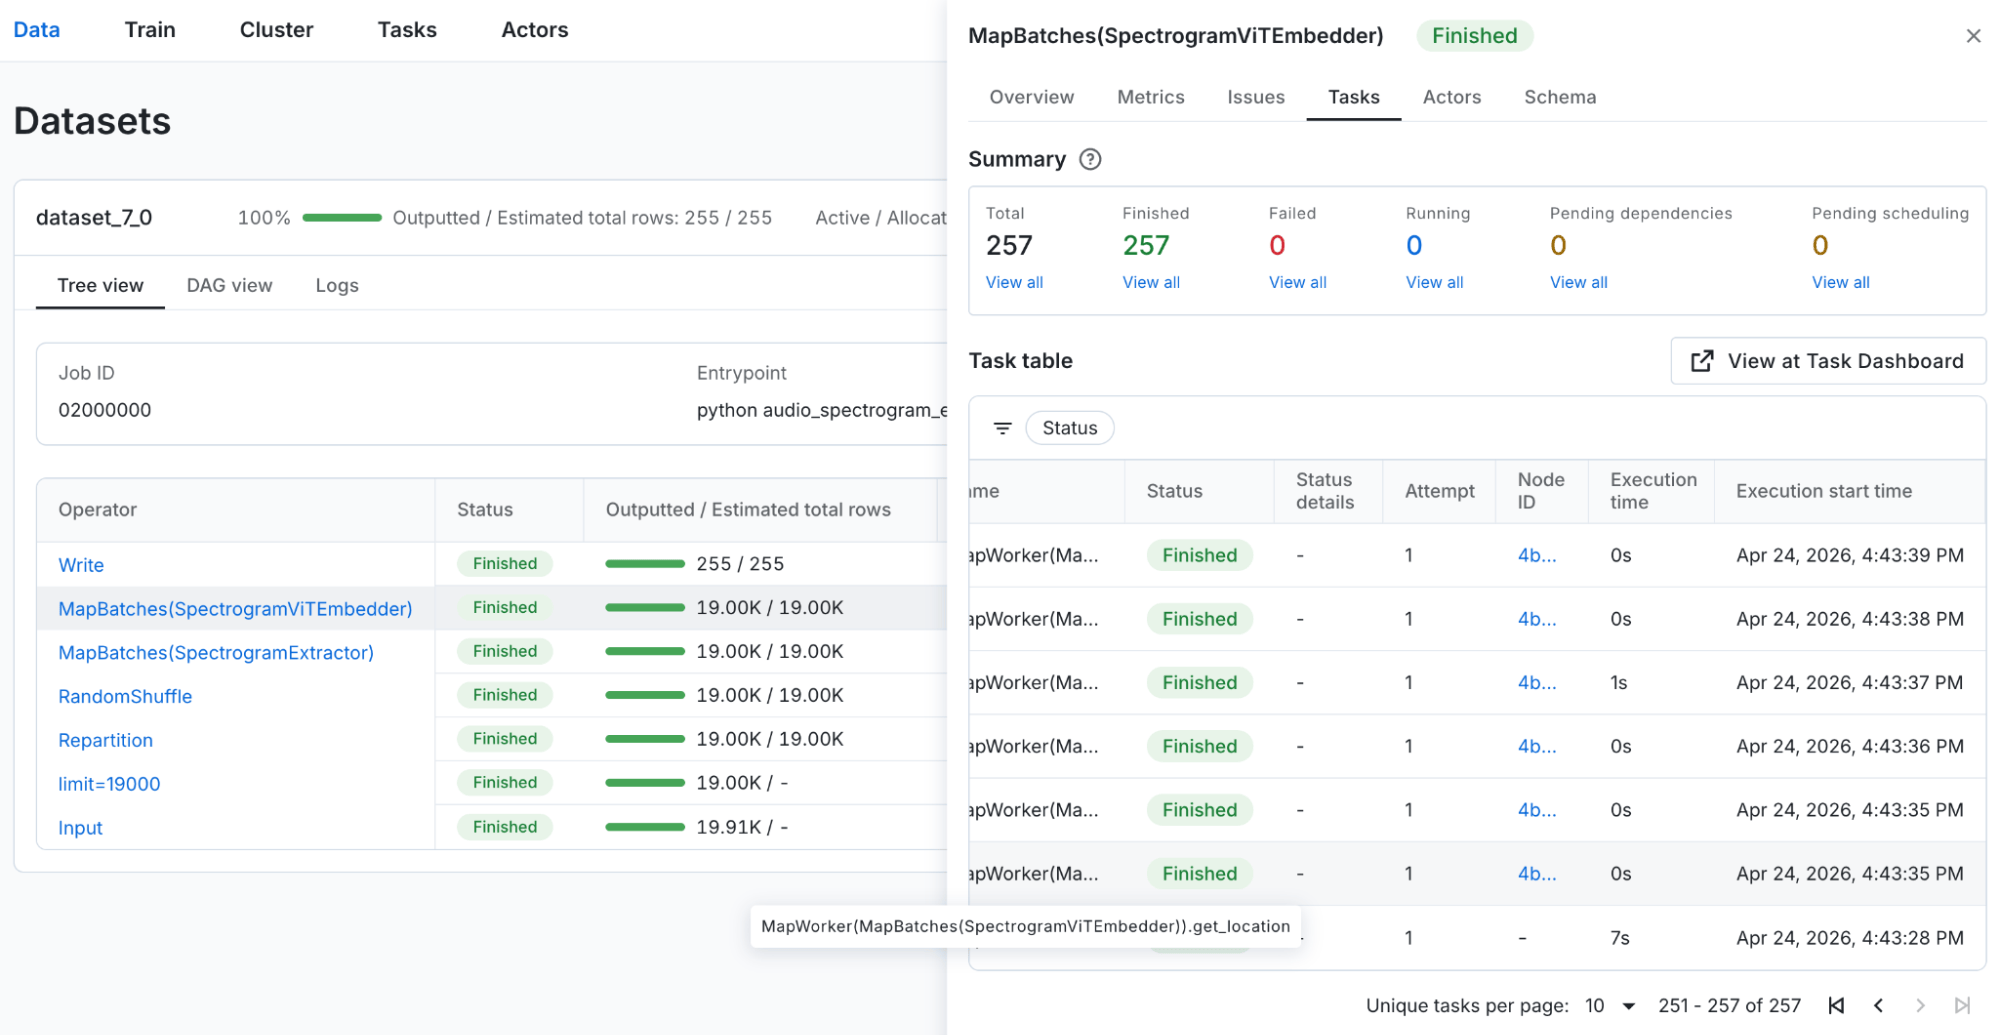
Task: Select the Tasks tab in details panel
Action: click(x=1353, y=97)
